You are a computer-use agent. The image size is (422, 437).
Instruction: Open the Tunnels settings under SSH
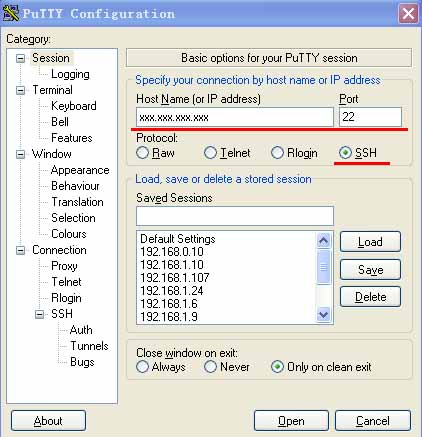click(89, 346)
